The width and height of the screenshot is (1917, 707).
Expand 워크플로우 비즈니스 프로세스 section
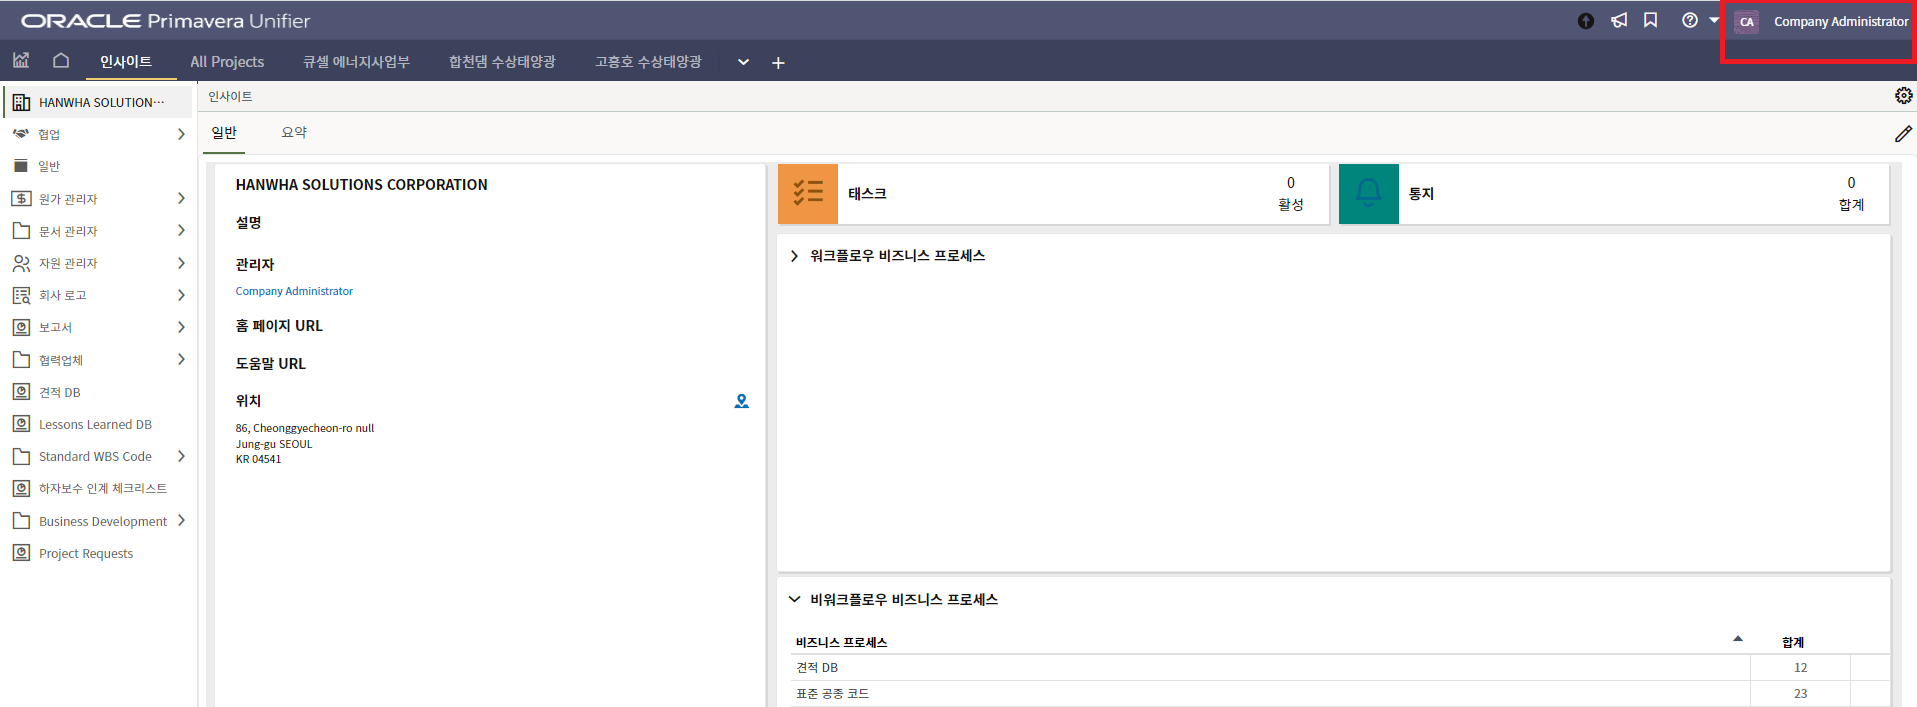point(795,256)
